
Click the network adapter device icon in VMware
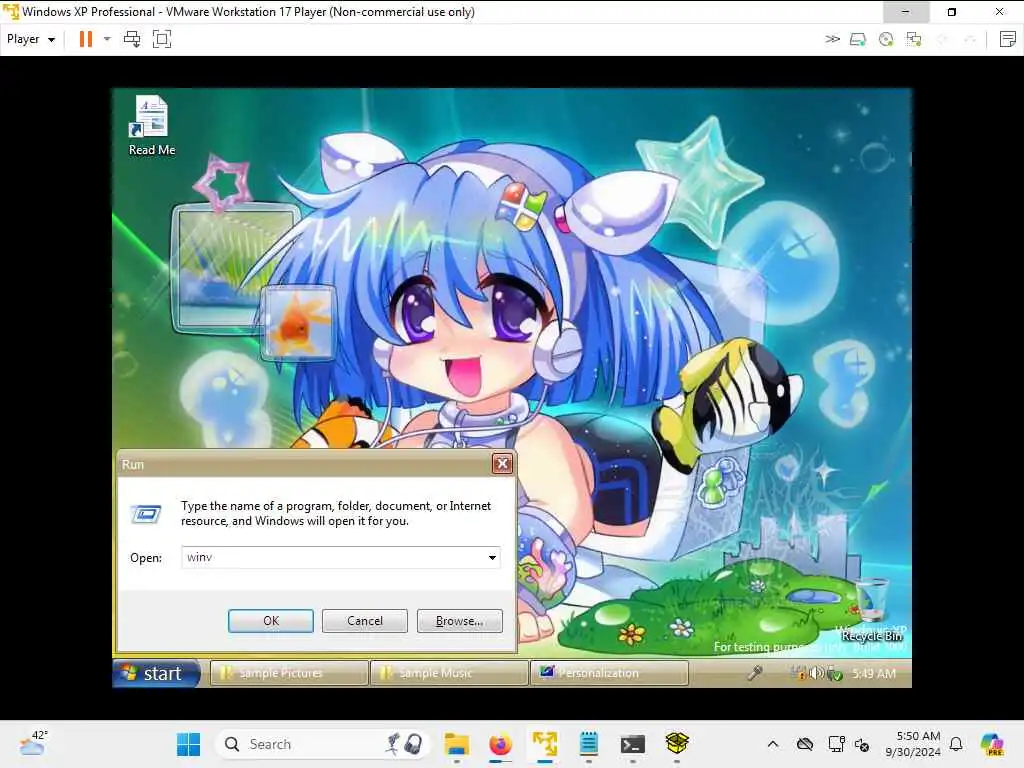(914, 40)
